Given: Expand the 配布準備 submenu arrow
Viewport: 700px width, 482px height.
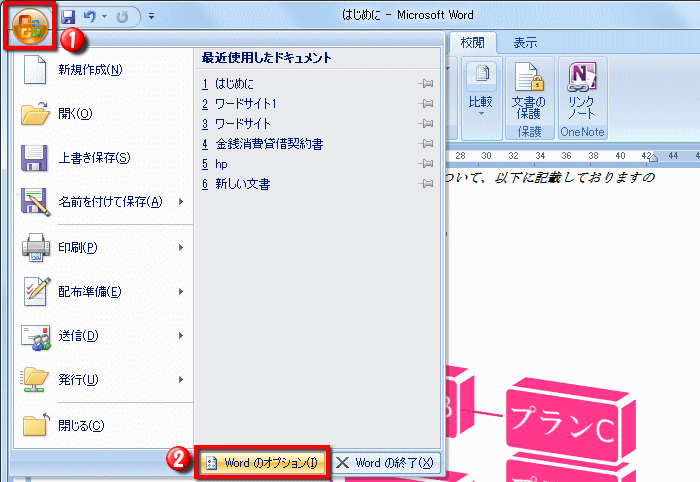Looking at the screenshot, I should pyautogui.click(x=181, y=291).
